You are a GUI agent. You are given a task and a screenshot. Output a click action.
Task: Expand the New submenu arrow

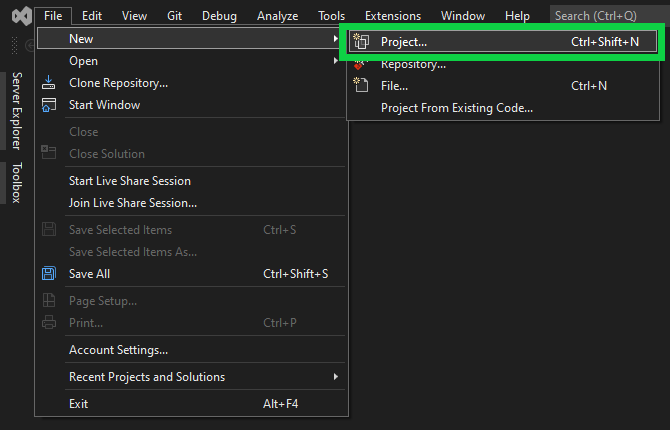[336, 39]
